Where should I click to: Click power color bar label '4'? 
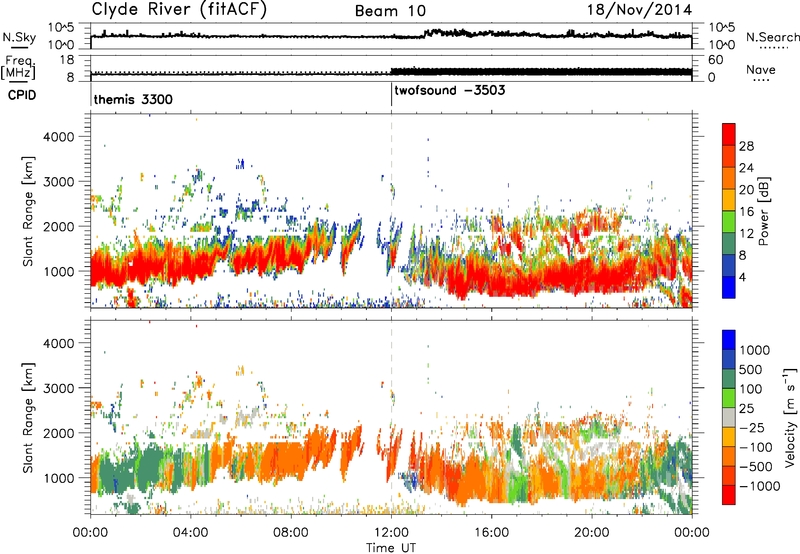(x=742, y=277)
